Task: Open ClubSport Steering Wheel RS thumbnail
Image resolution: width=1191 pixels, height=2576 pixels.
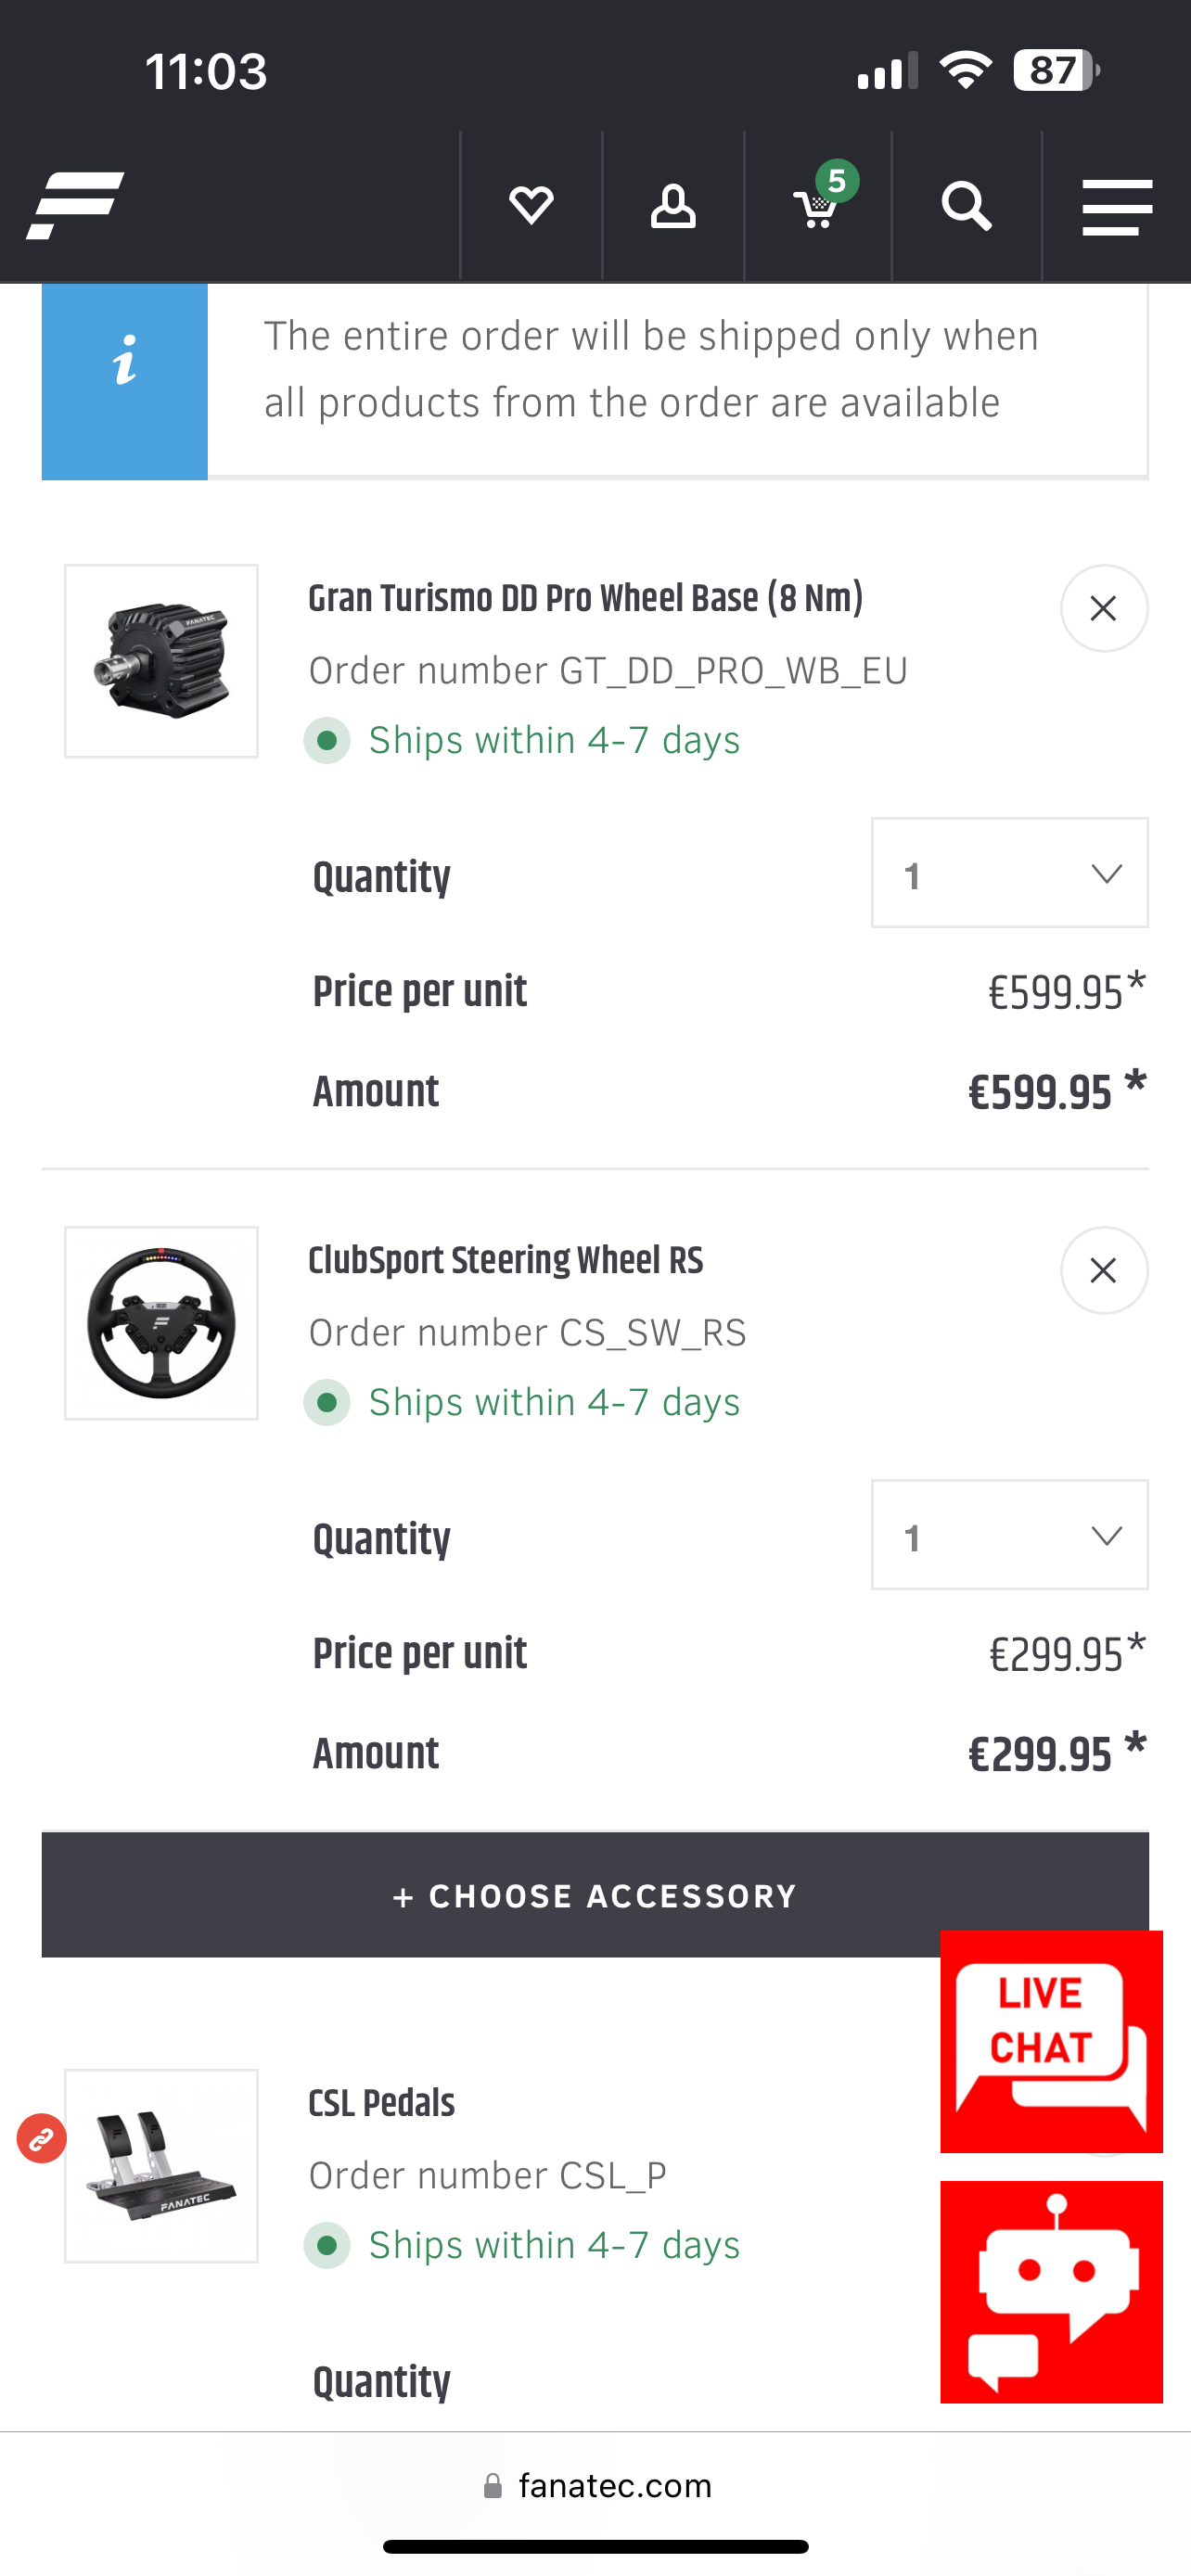Action: (161, 1323)
